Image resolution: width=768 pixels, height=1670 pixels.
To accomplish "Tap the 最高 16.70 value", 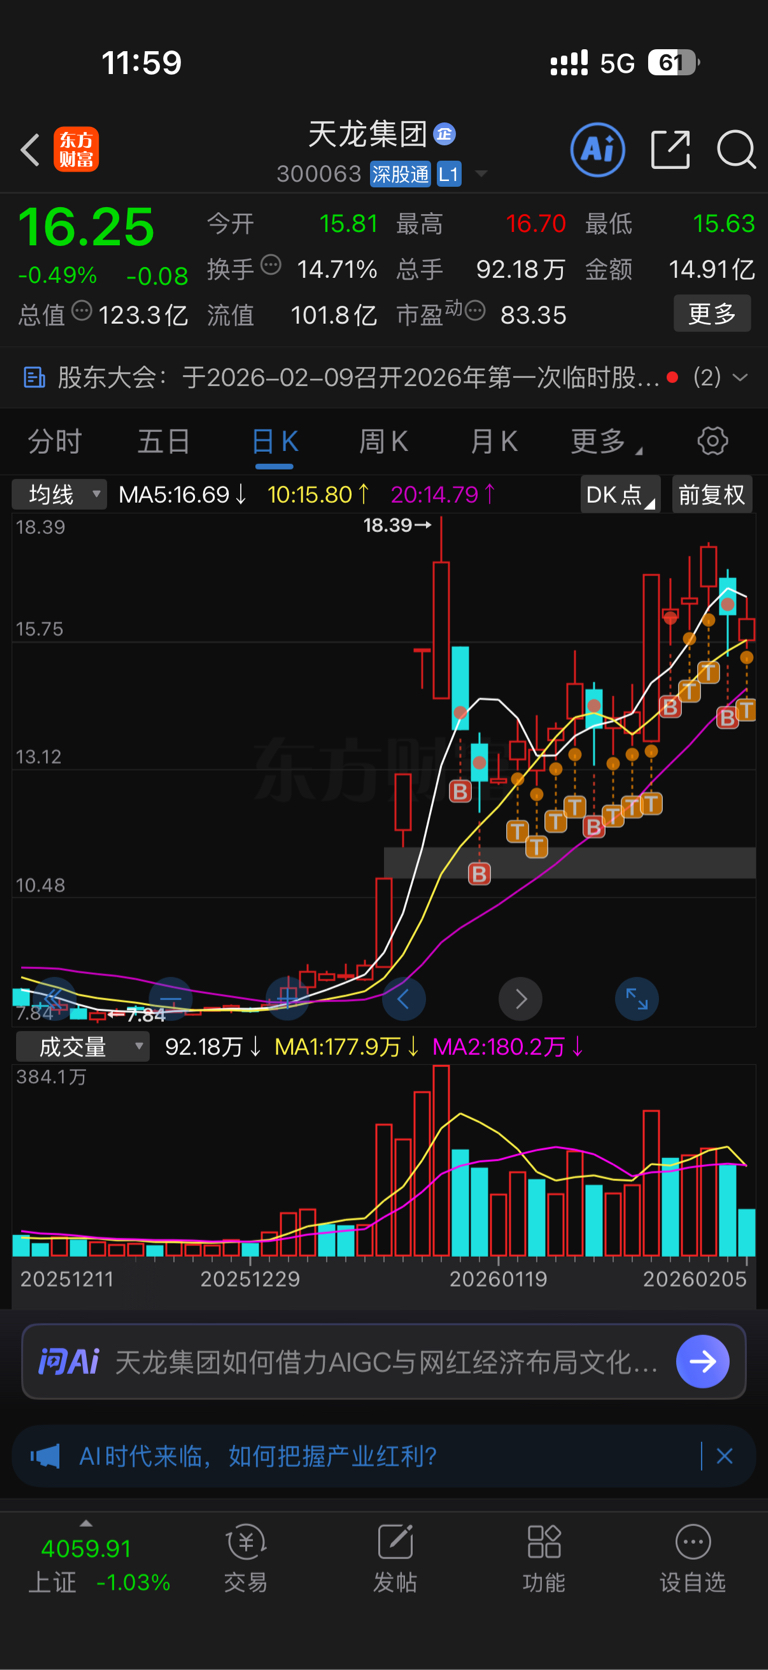I will pos(536,223).
